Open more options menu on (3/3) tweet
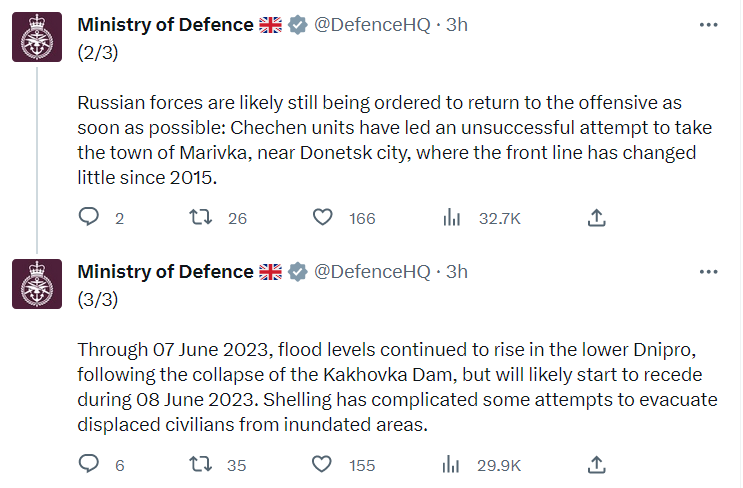 (708, 272)
